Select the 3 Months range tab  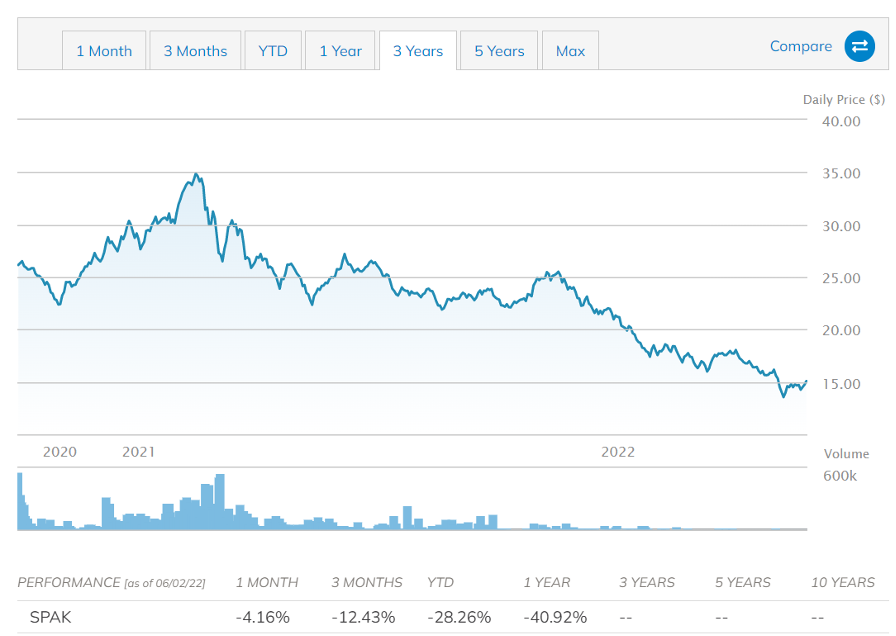(x=195, y=51)
